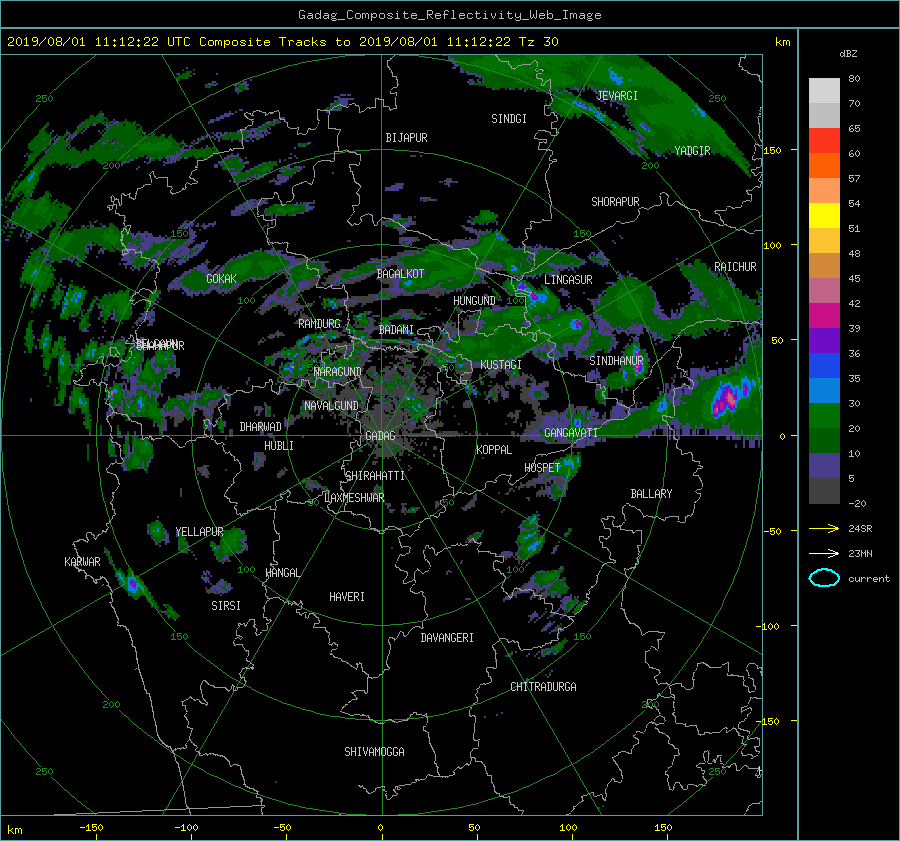Select the blue 36 dBZ color swatch
The height and width of the screenshot is (841, 900).
tap(824, 366)
